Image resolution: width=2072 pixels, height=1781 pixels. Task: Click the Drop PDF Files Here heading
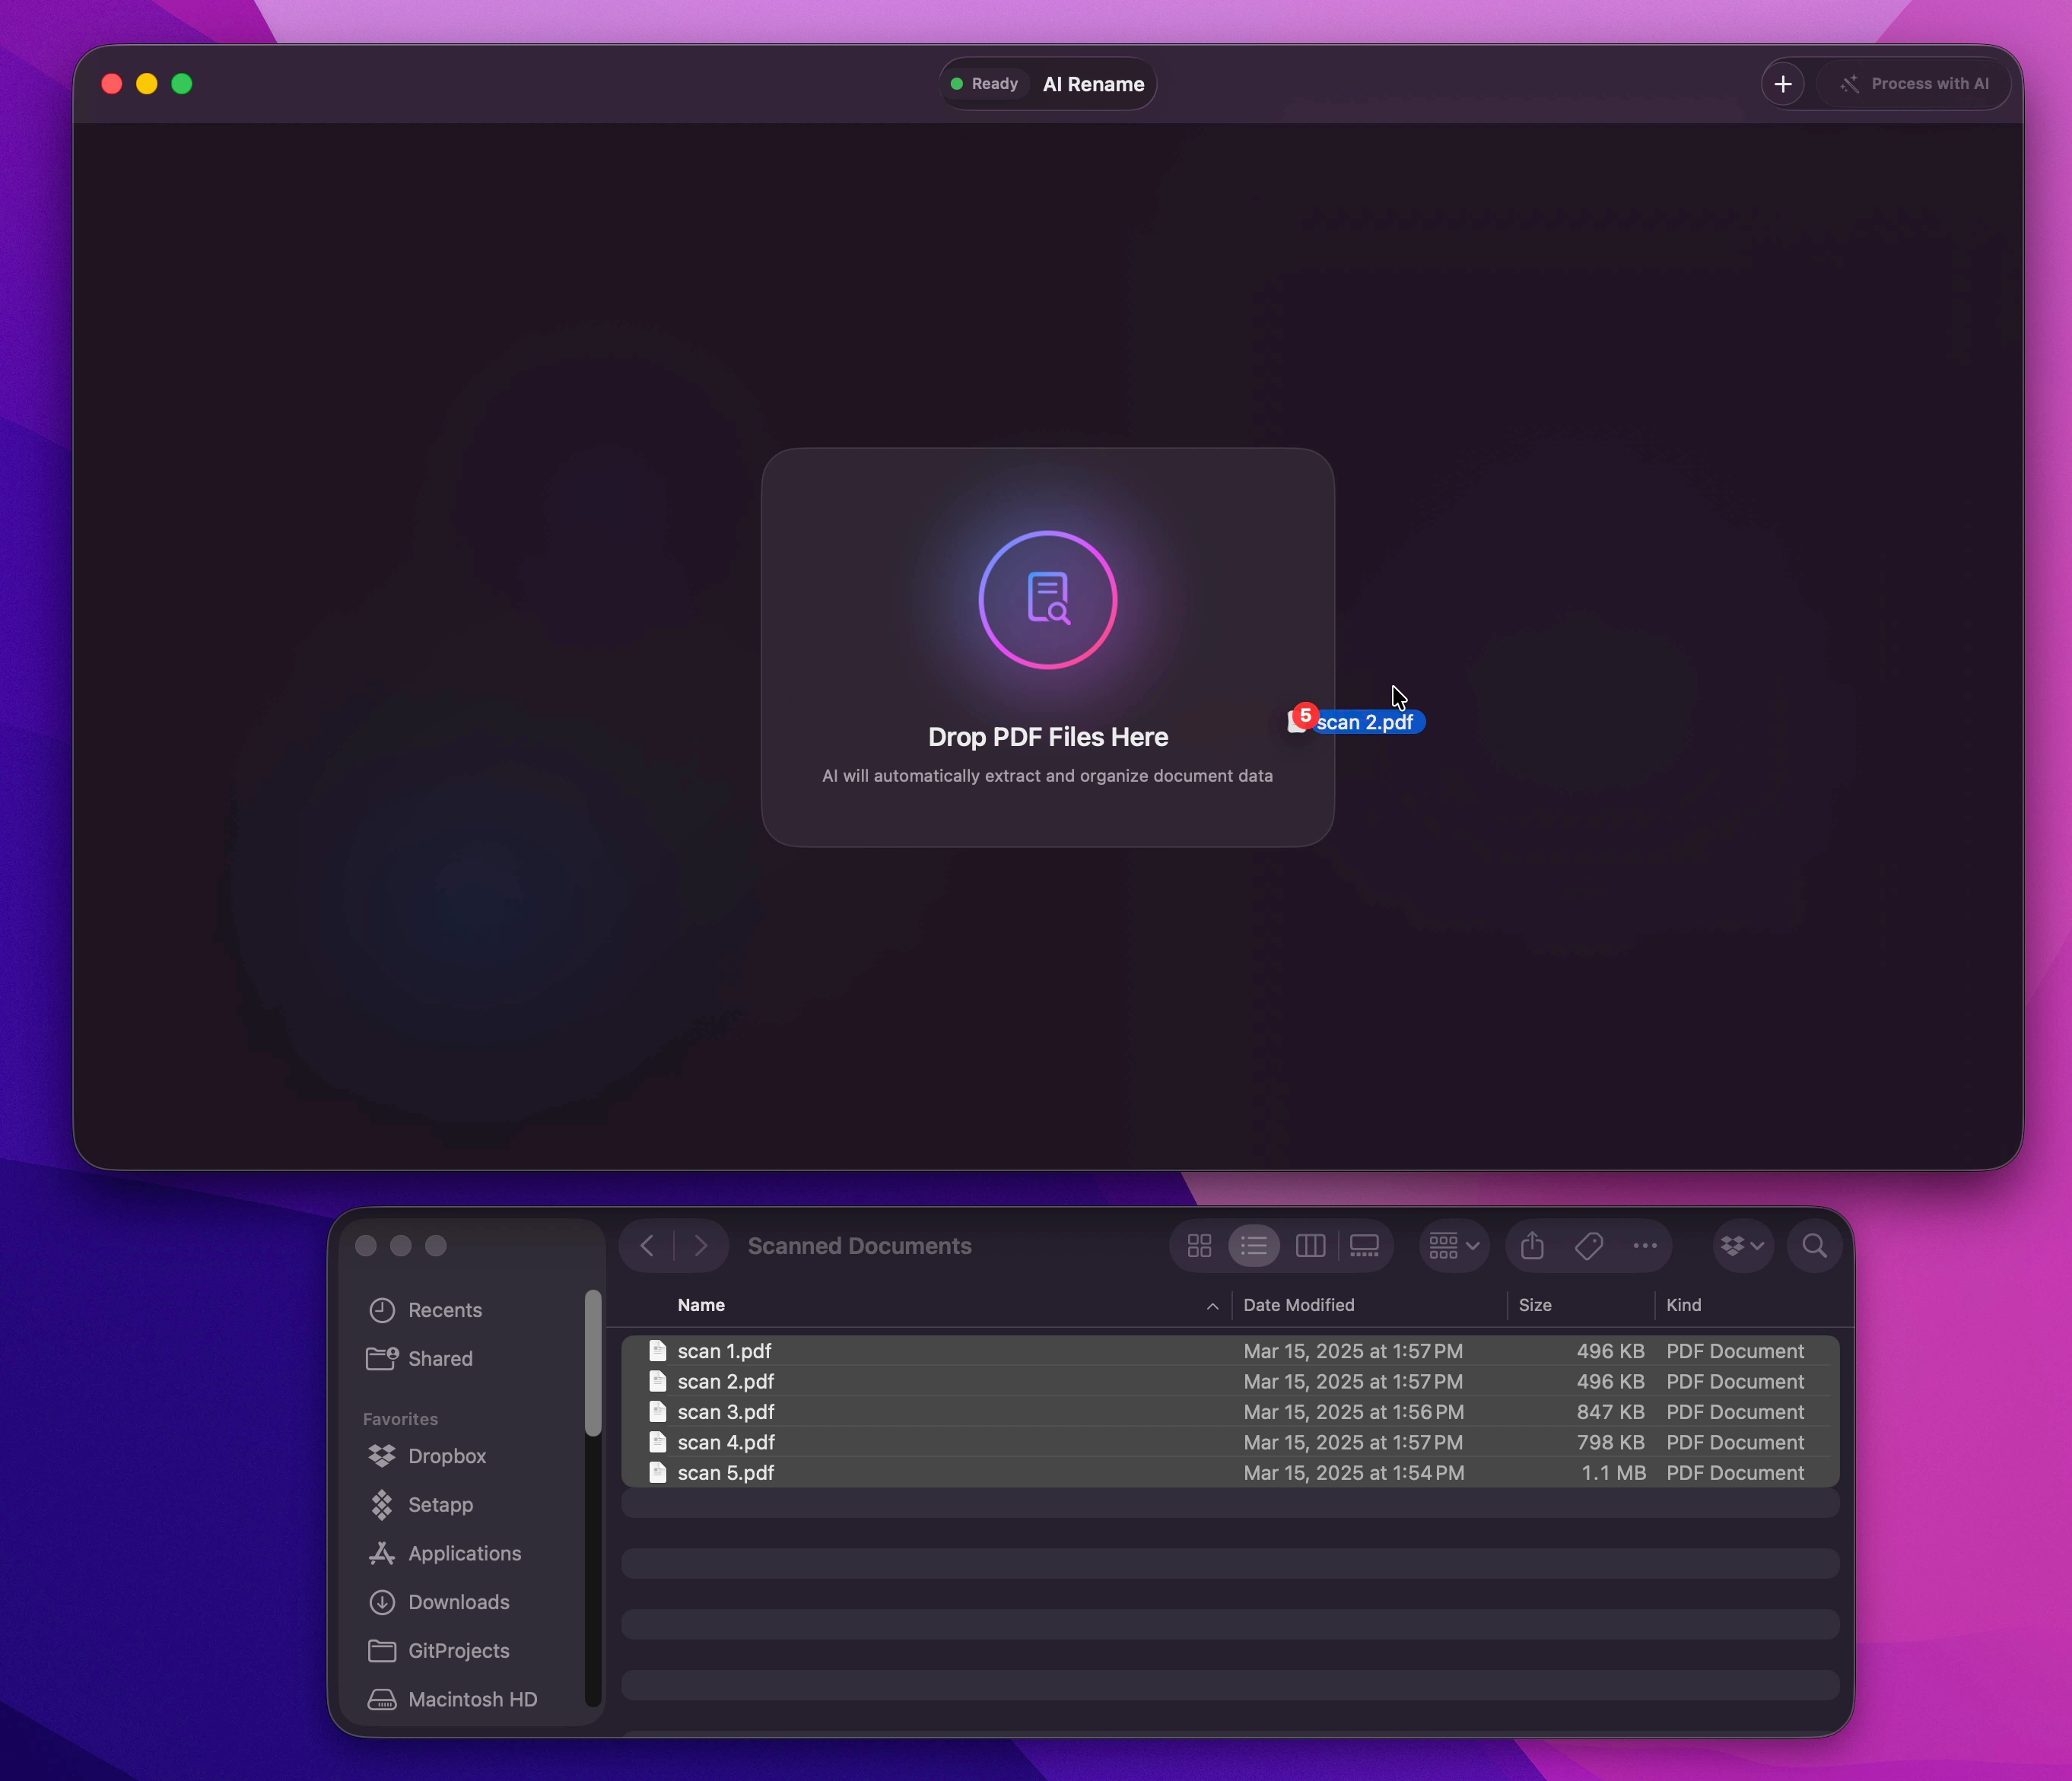coord(1048,737)
